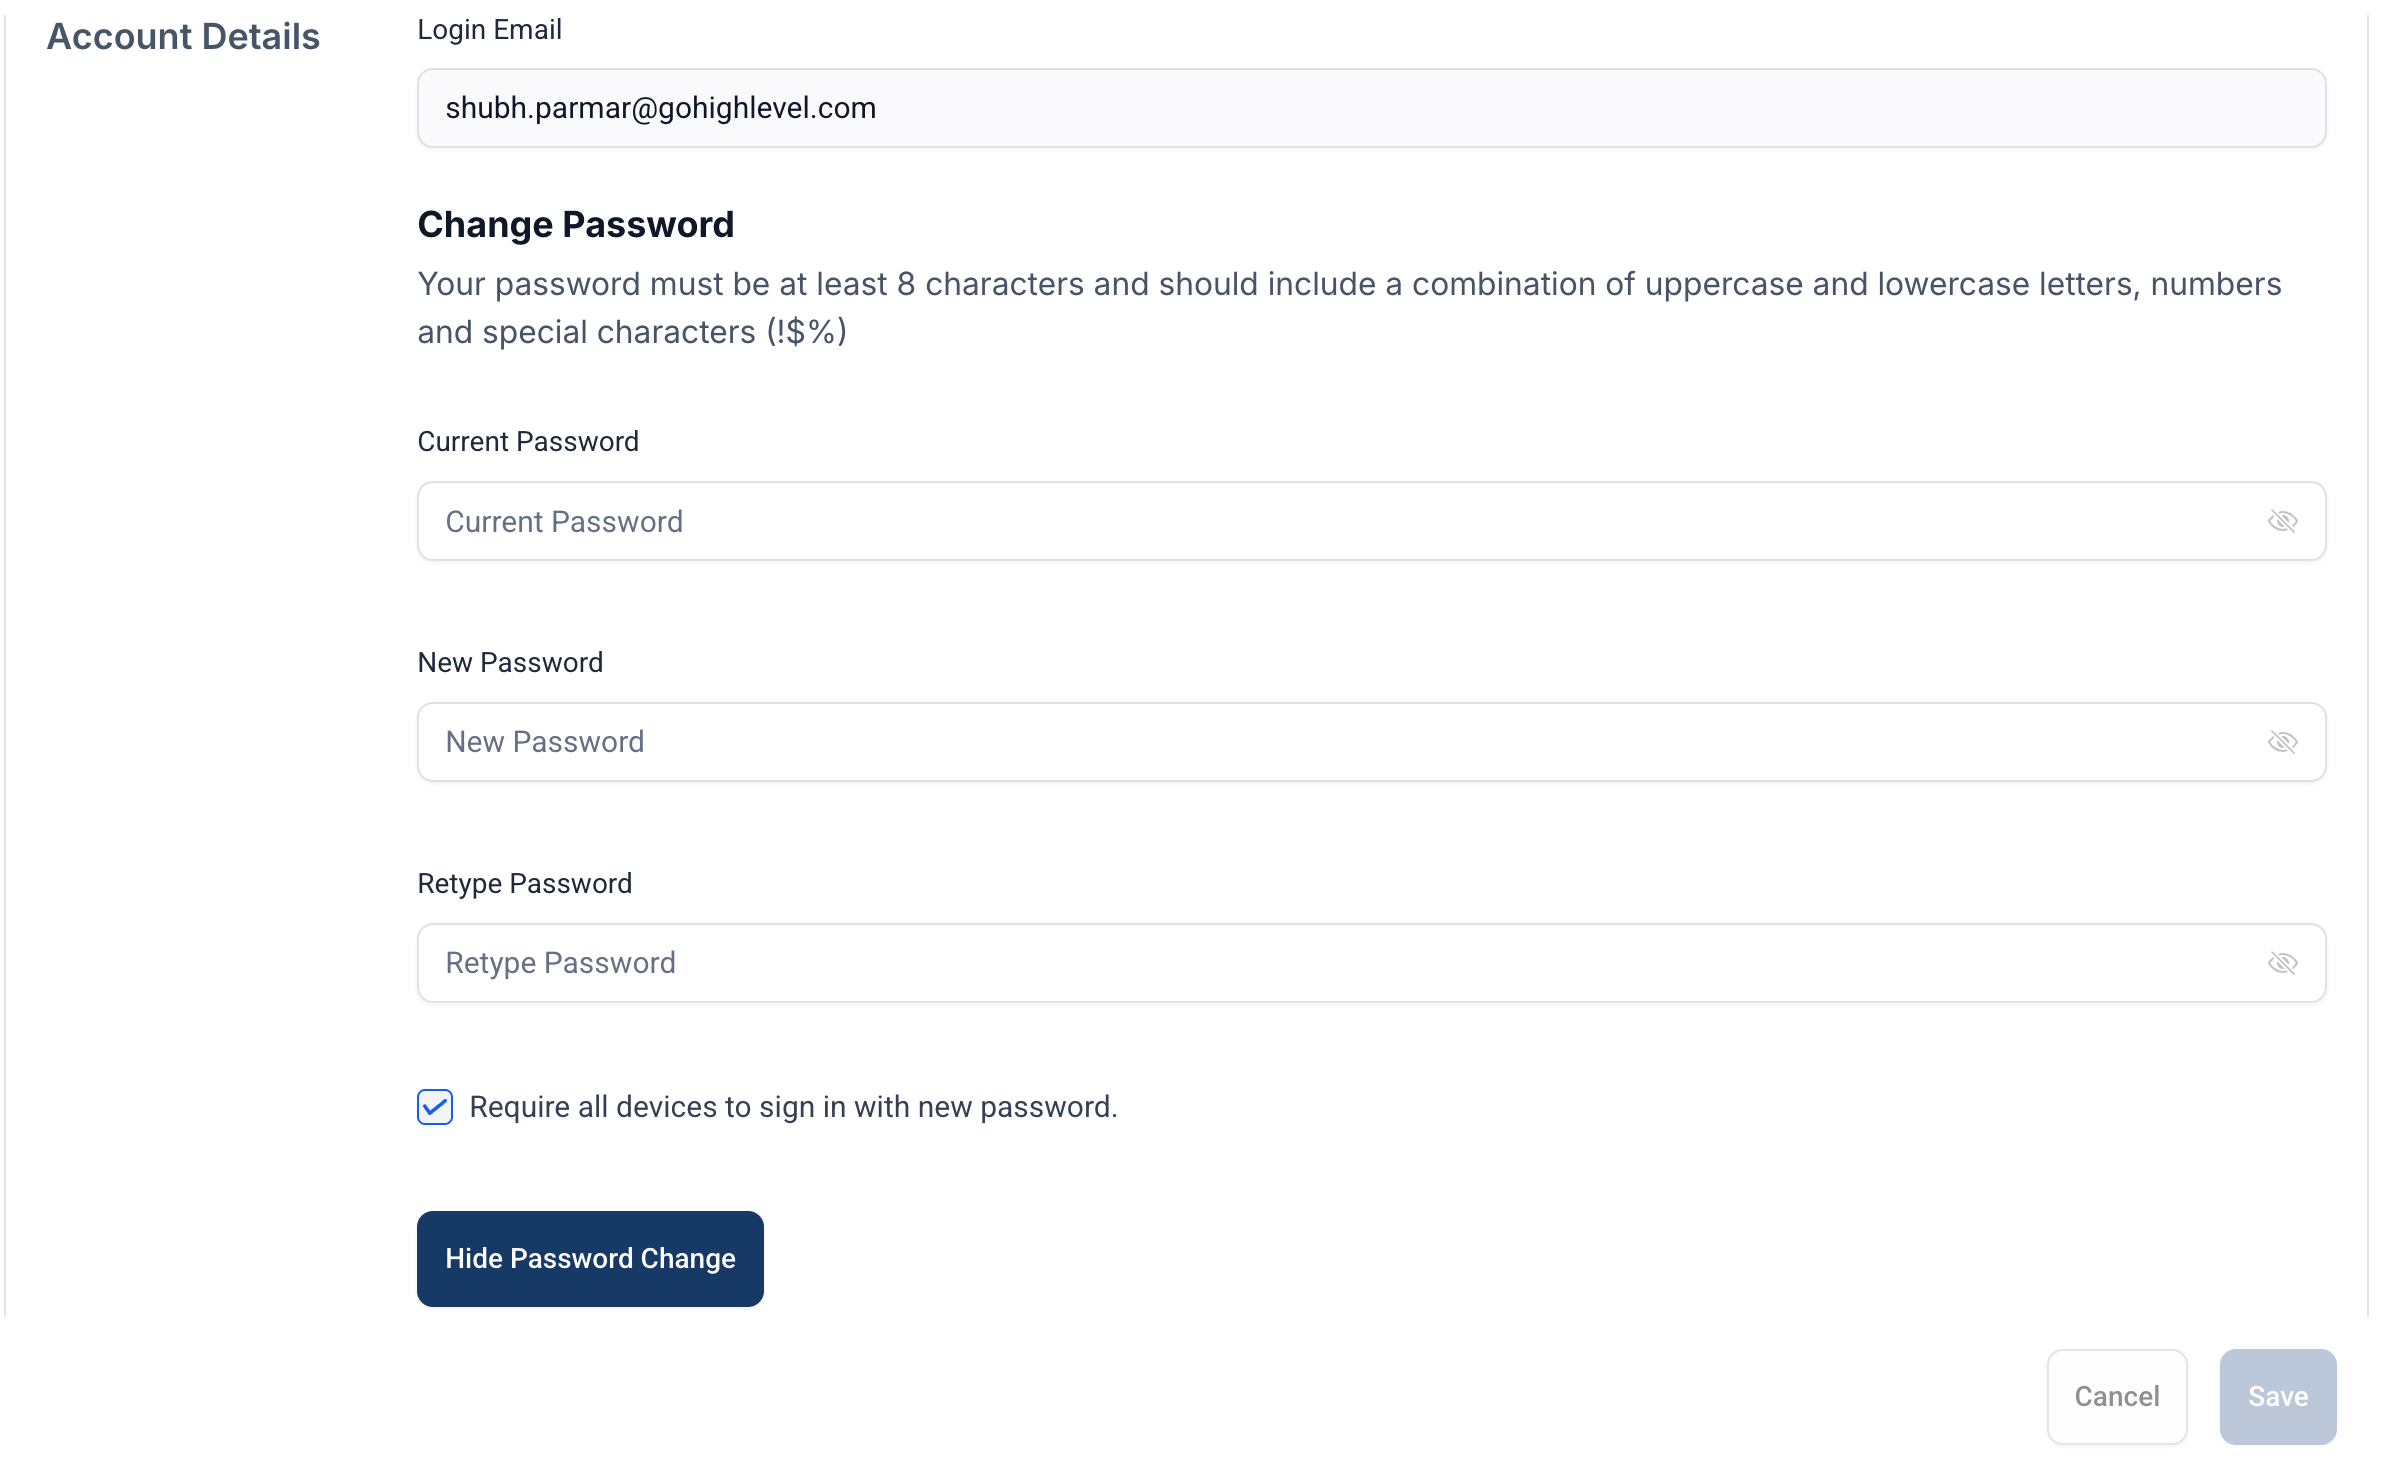Click the 'Your password must be at least' sentence
This screenshot has height=1480, width=2400.
[x=1350, y=308]
